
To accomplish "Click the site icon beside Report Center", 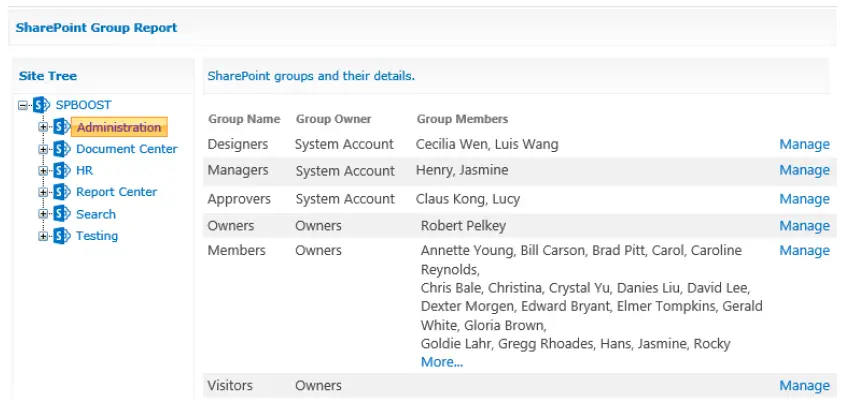I will click(x=62, y=192).
